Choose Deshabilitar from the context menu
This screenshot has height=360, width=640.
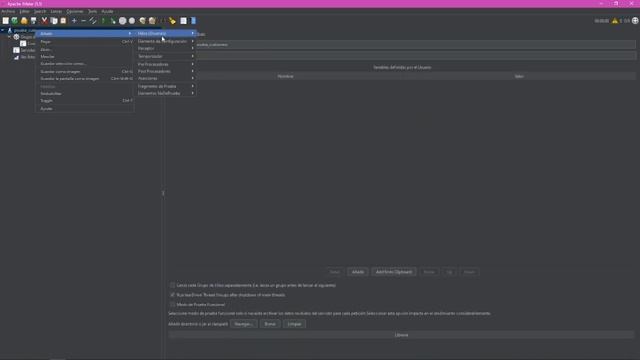(85, 93)
